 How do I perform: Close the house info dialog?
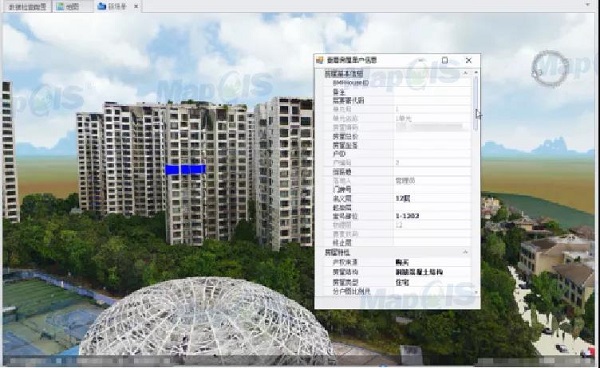point(469,60)
